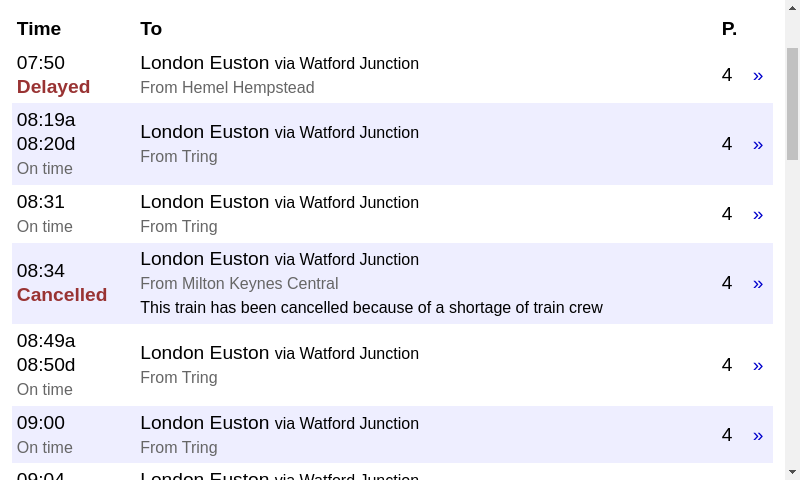The width and height of the screenshot is (800, 480).
Task: Open details arrow for 08:50d train
Action: tap(758, 366)
